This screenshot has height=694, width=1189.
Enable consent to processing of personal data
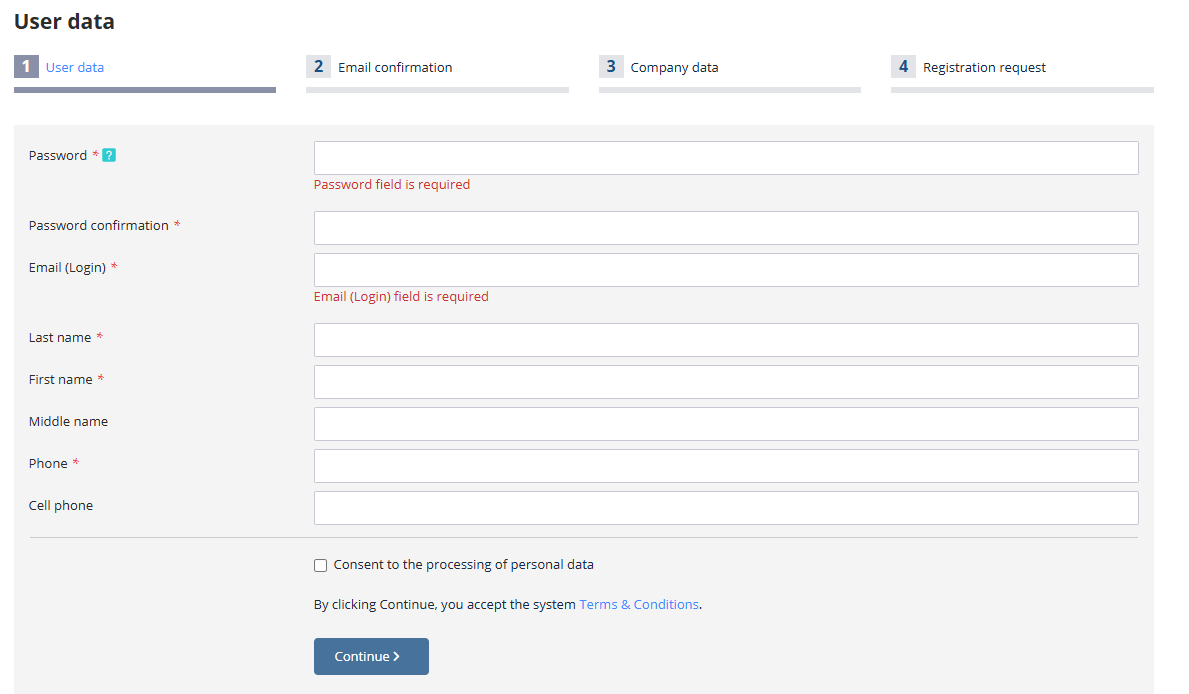(321, 565)
